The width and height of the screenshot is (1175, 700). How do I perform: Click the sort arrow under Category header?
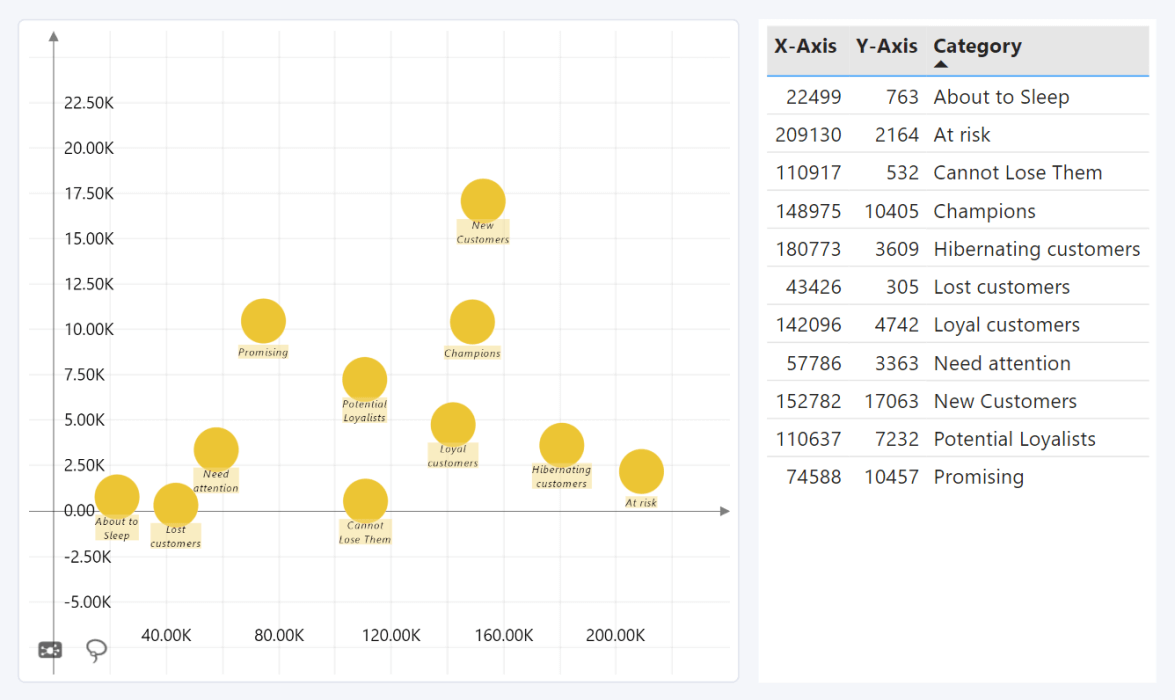(x=940, y=65)
